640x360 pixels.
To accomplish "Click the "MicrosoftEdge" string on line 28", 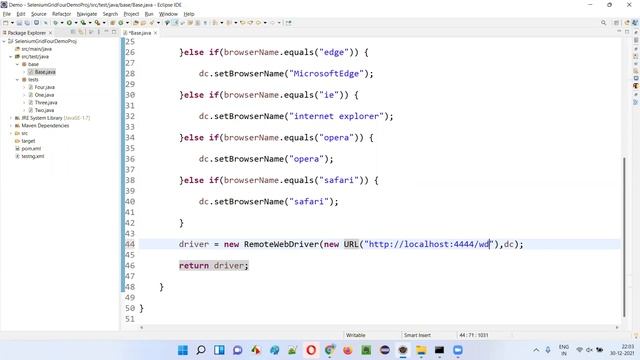I will [x=326, y=74].
